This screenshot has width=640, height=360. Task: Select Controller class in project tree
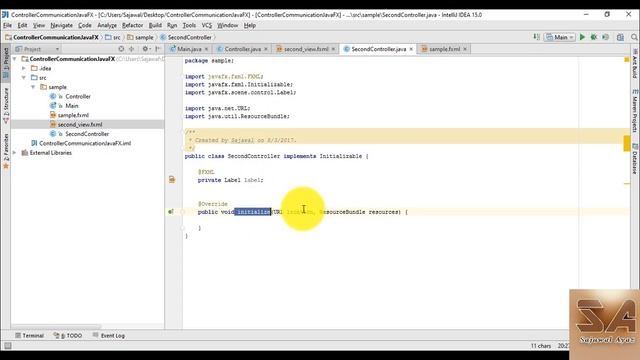78,96
